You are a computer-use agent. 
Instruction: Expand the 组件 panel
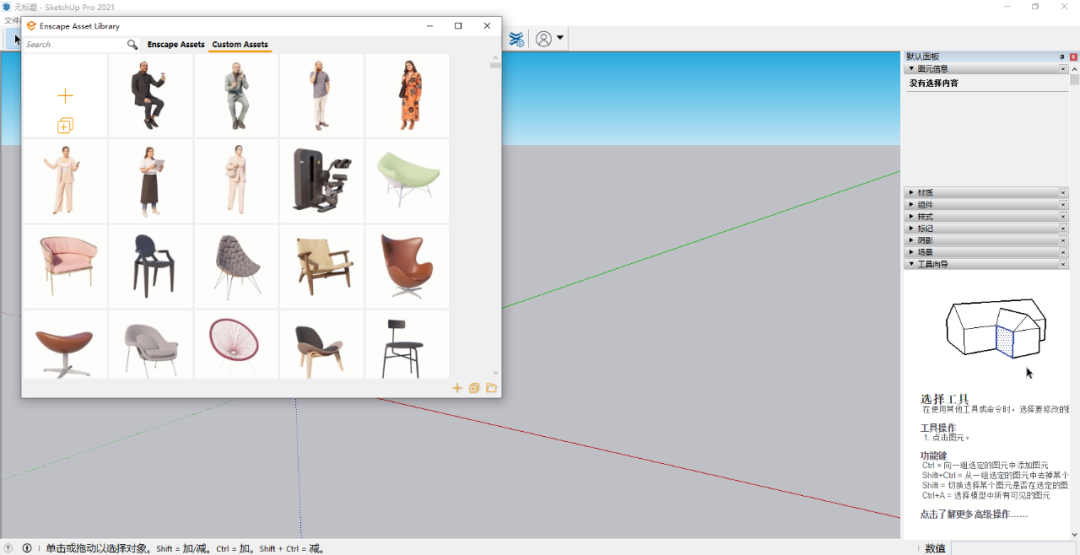pyautogui.click(x=925, y=205)
